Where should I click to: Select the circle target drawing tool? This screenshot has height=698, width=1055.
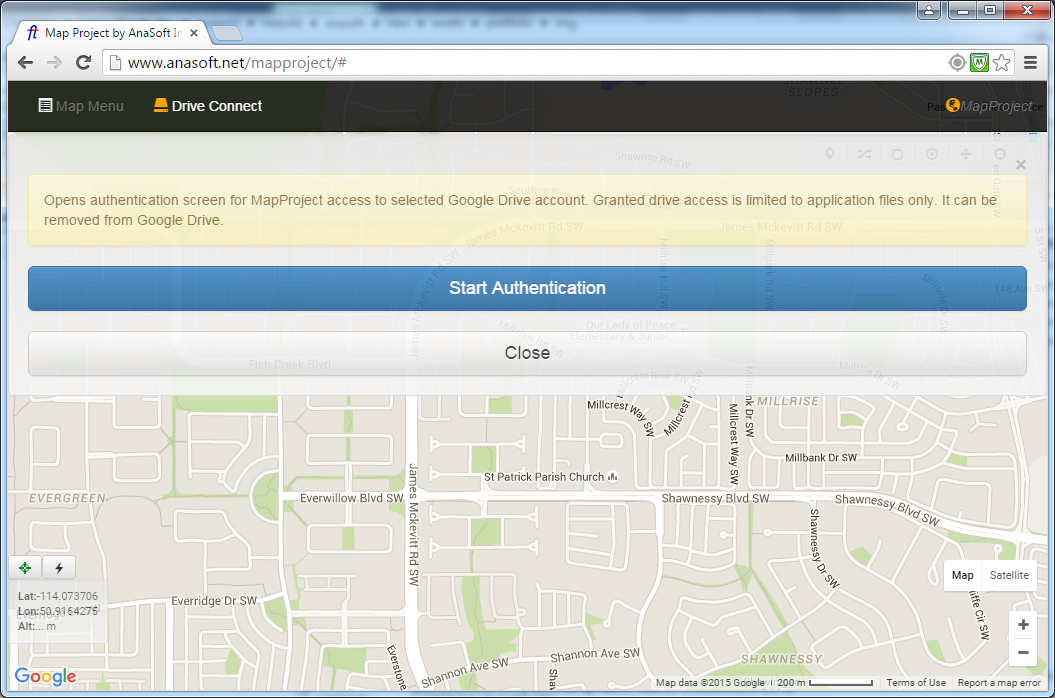932,154
